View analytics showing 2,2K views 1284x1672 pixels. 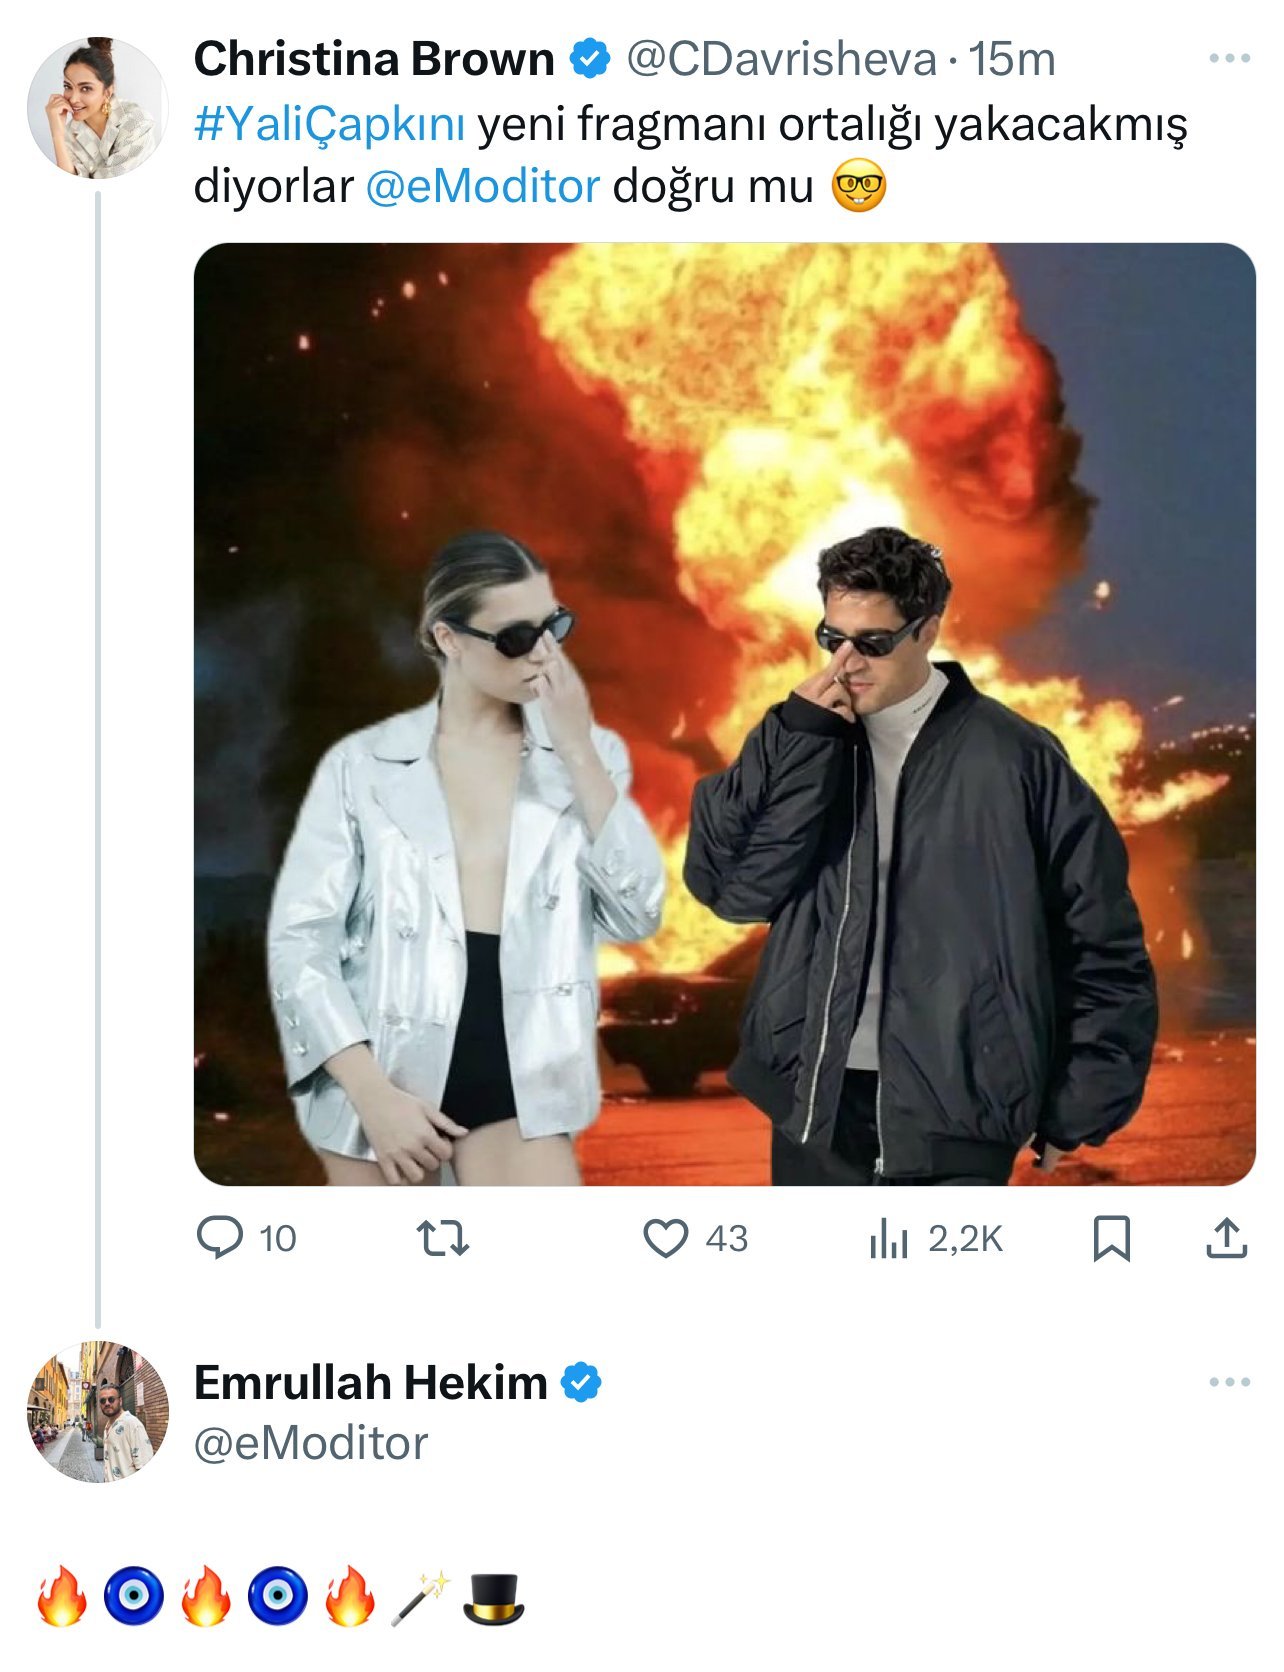(889, 1239)
